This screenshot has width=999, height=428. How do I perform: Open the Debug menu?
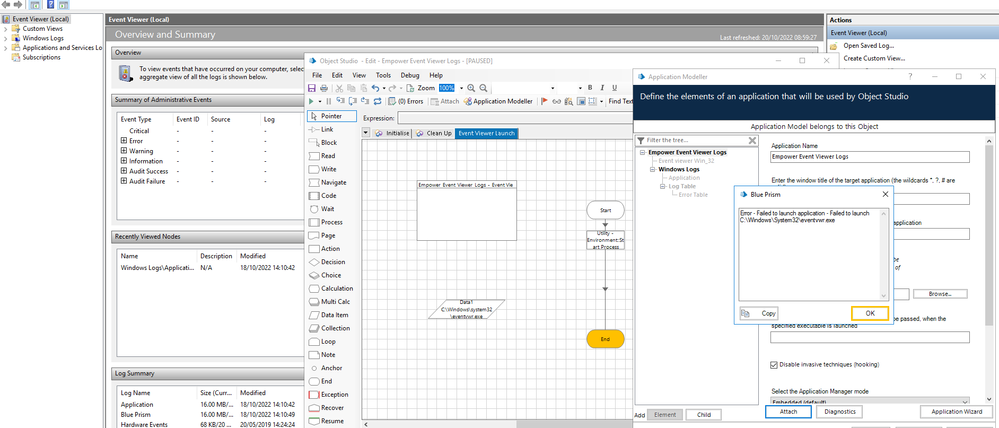[x=410, y=75]
